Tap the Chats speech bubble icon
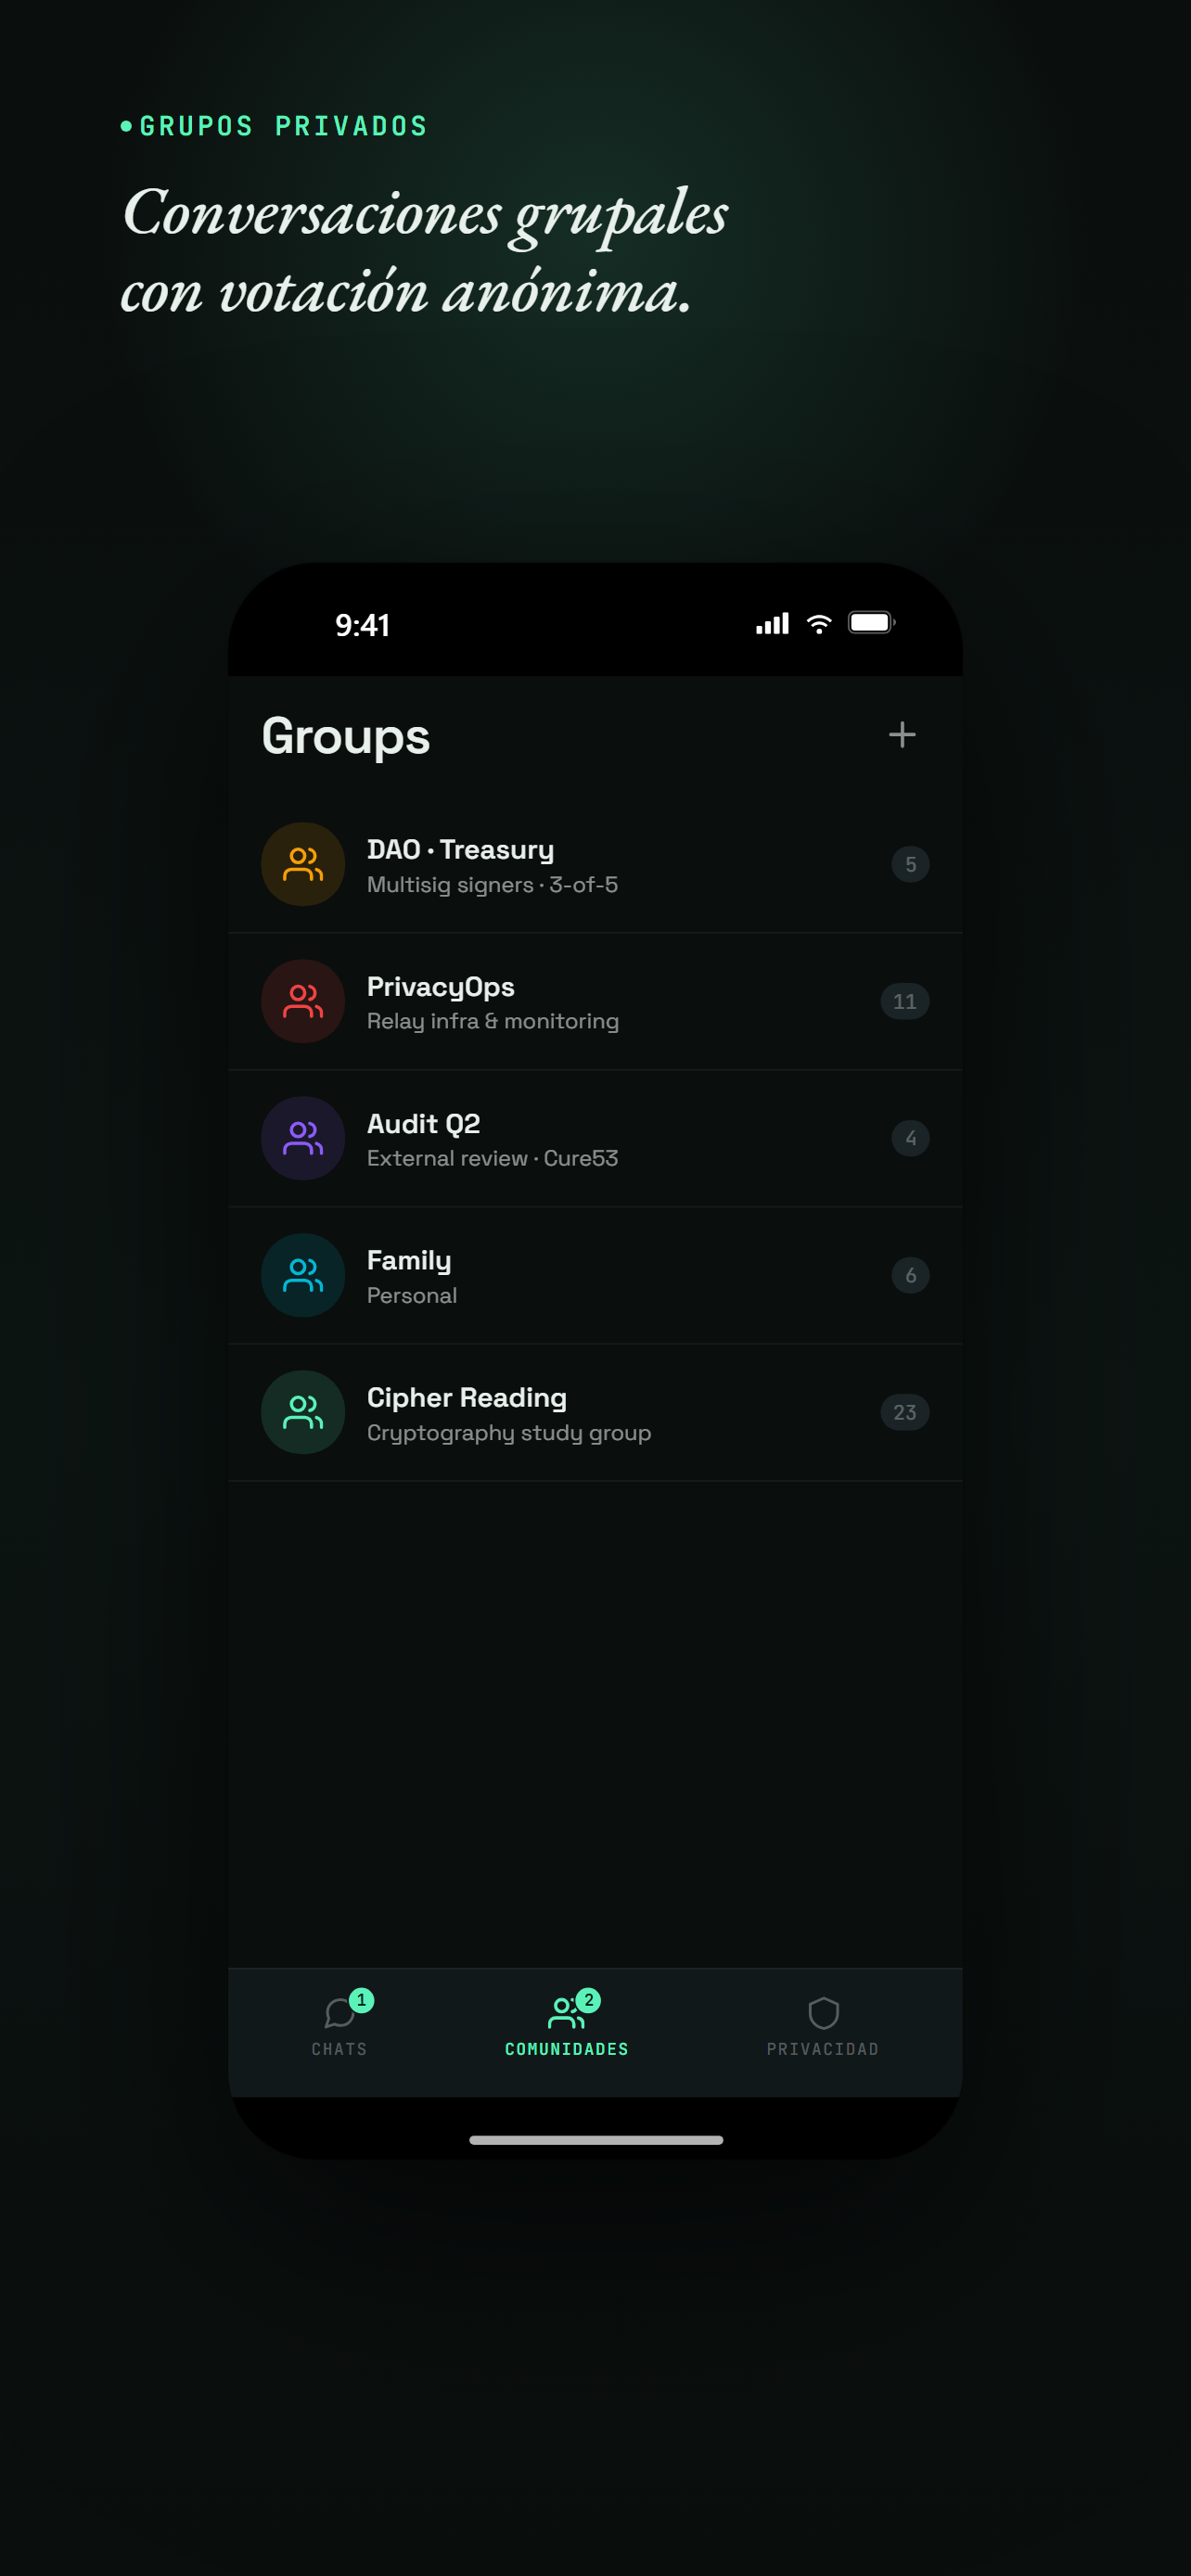The width and height of the screenshot is (1191, 2576). [x=339, y=2012]
